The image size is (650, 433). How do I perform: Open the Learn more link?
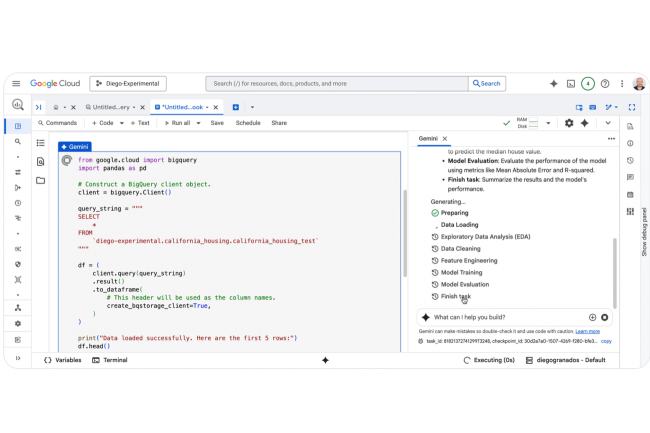[587, 331]
